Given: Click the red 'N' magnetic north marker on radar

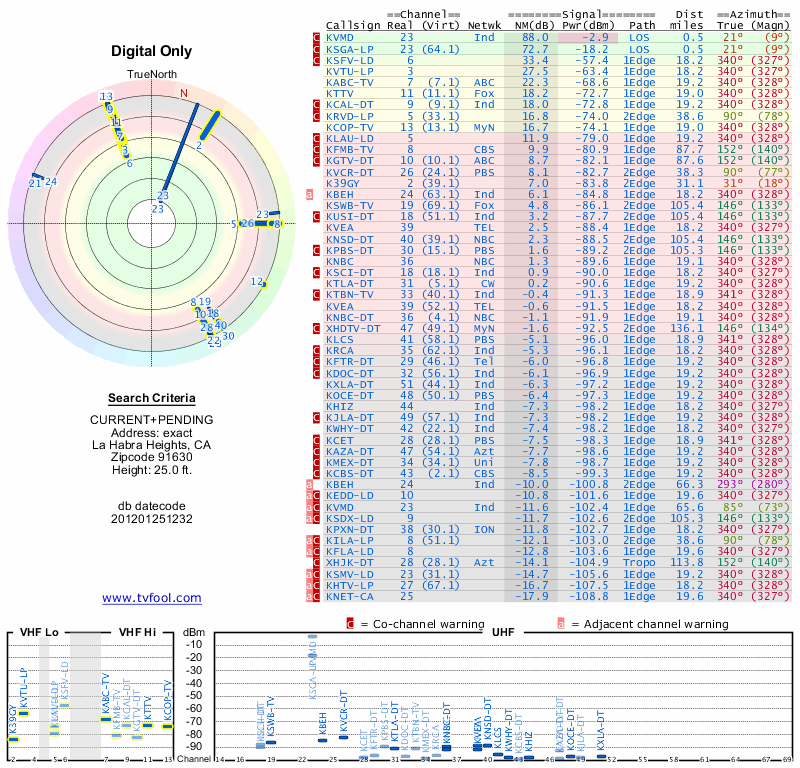Looking at the screenshot, I should click(184, 93).
